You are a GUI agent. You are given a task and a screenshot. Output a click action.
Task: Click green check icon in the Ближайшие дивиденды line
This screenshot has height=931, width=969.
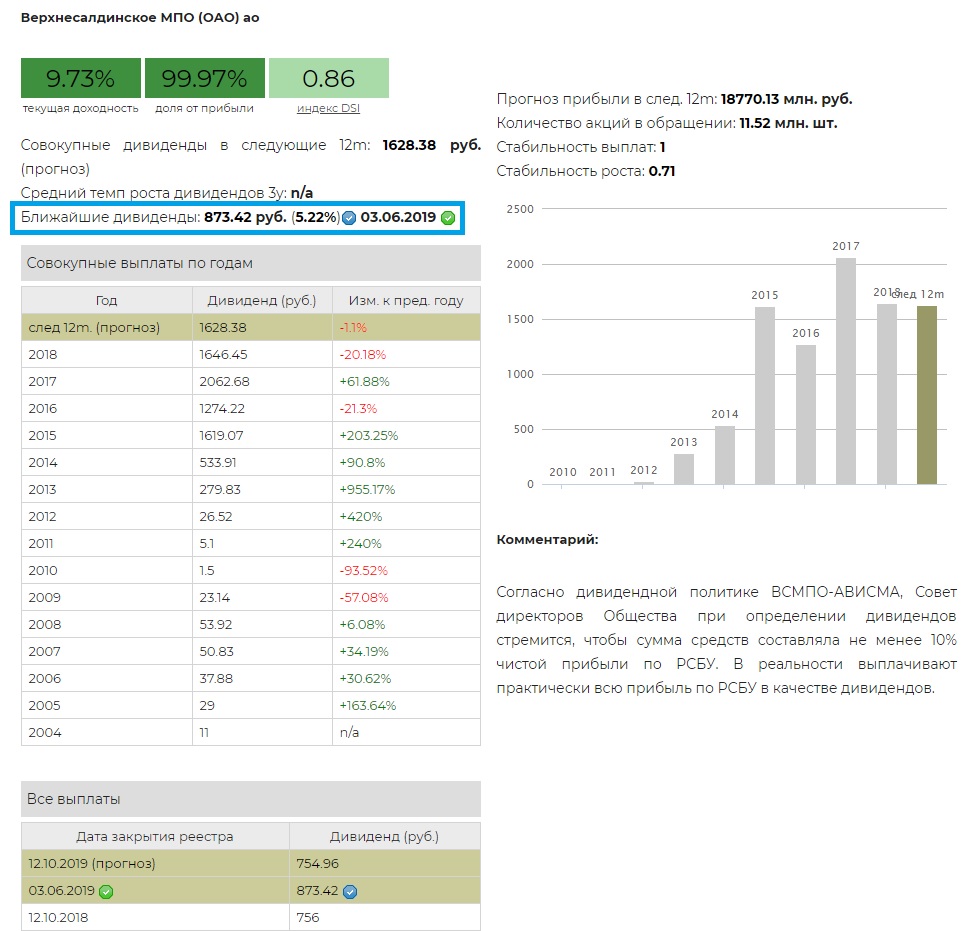coord(447,218)
